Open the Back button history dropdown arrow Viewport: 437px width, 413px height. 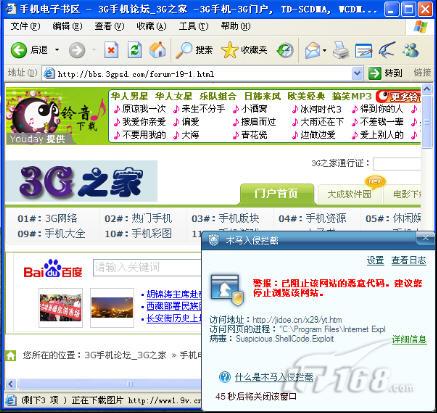point(57,50)
